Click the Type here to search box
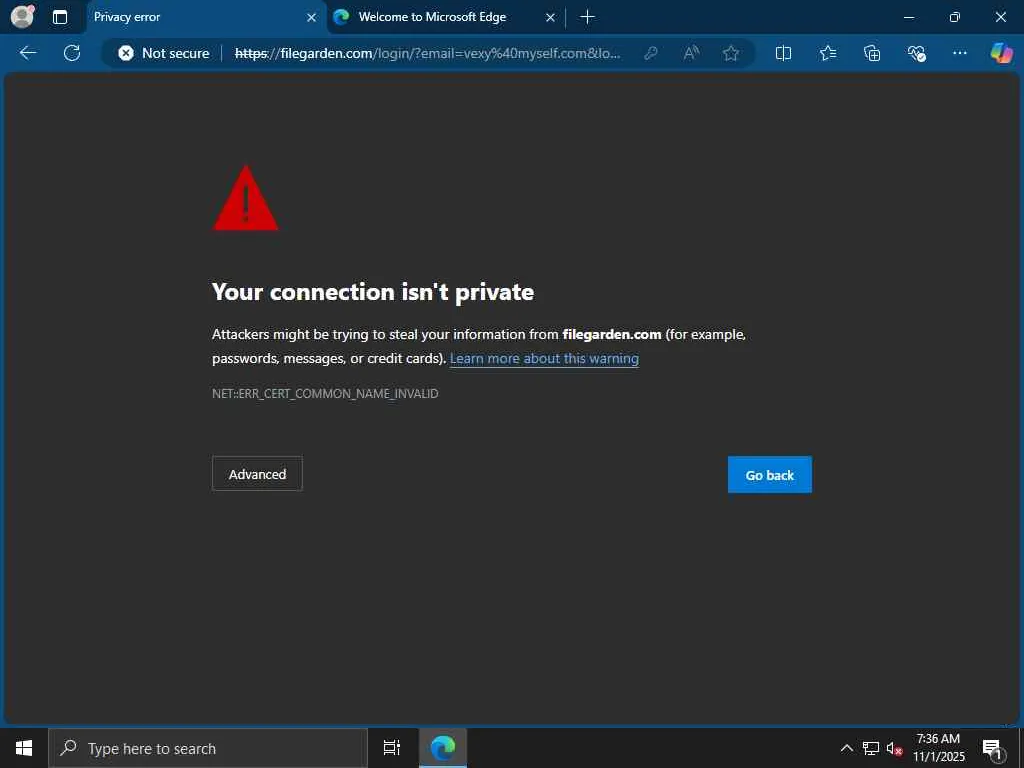Image resolution: width=1024 pixels, height=768 pixels. click(208, 748)
